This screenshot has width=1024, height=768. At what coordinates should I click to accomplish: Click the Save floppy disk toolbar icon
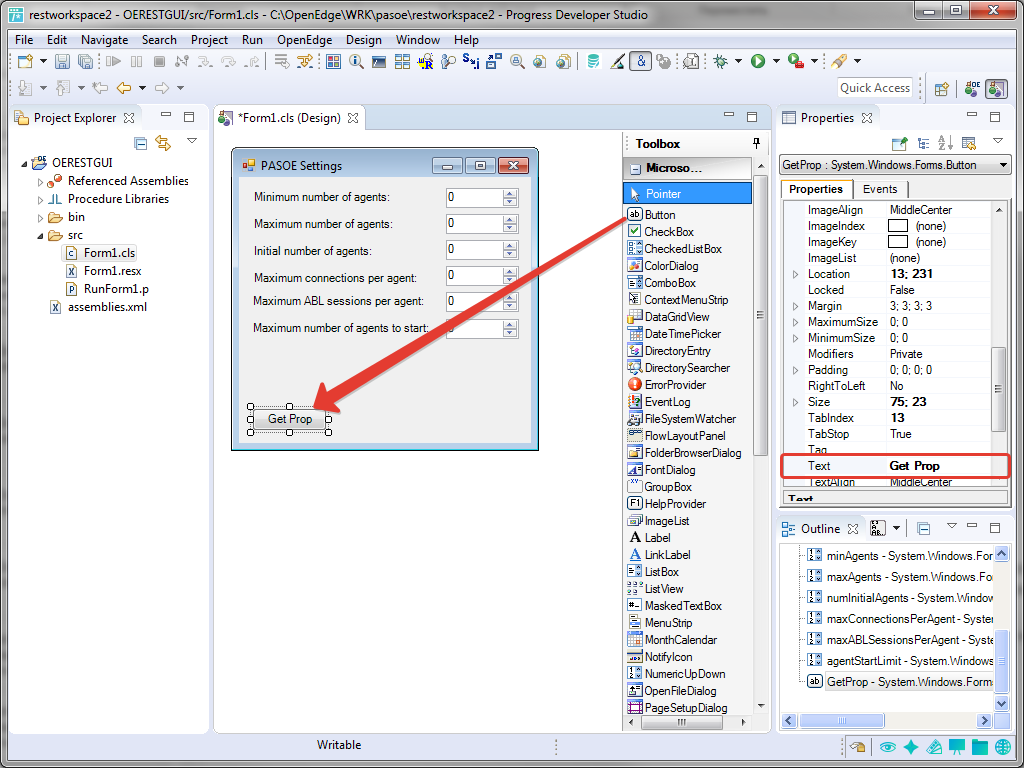pyautogui.click(x=62, y=61)
